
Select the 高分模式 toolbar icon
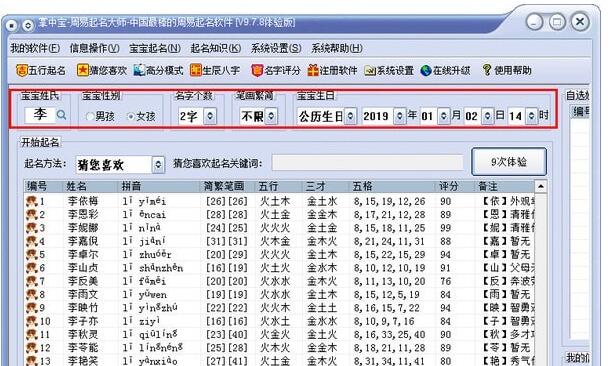pyautogui.click(x=139, y=70)
